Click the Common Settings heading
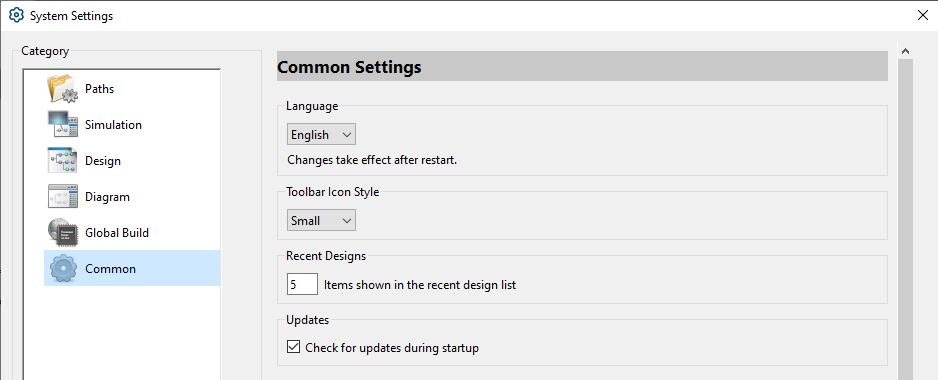Image resolution: width=938 pixels, height=380 pixels. pyautogui.click(x=349, y=66)
